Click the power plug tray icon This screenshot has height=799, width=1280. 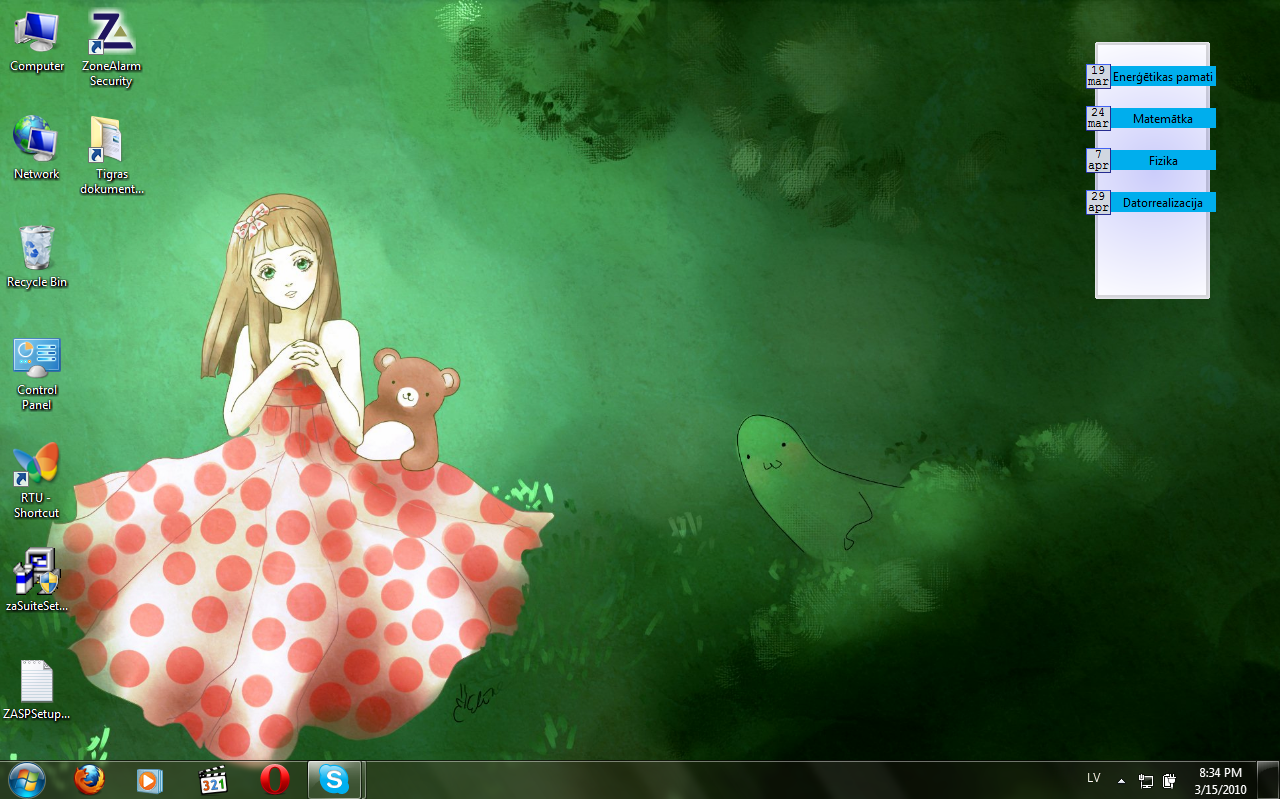tap(1168, 780)
